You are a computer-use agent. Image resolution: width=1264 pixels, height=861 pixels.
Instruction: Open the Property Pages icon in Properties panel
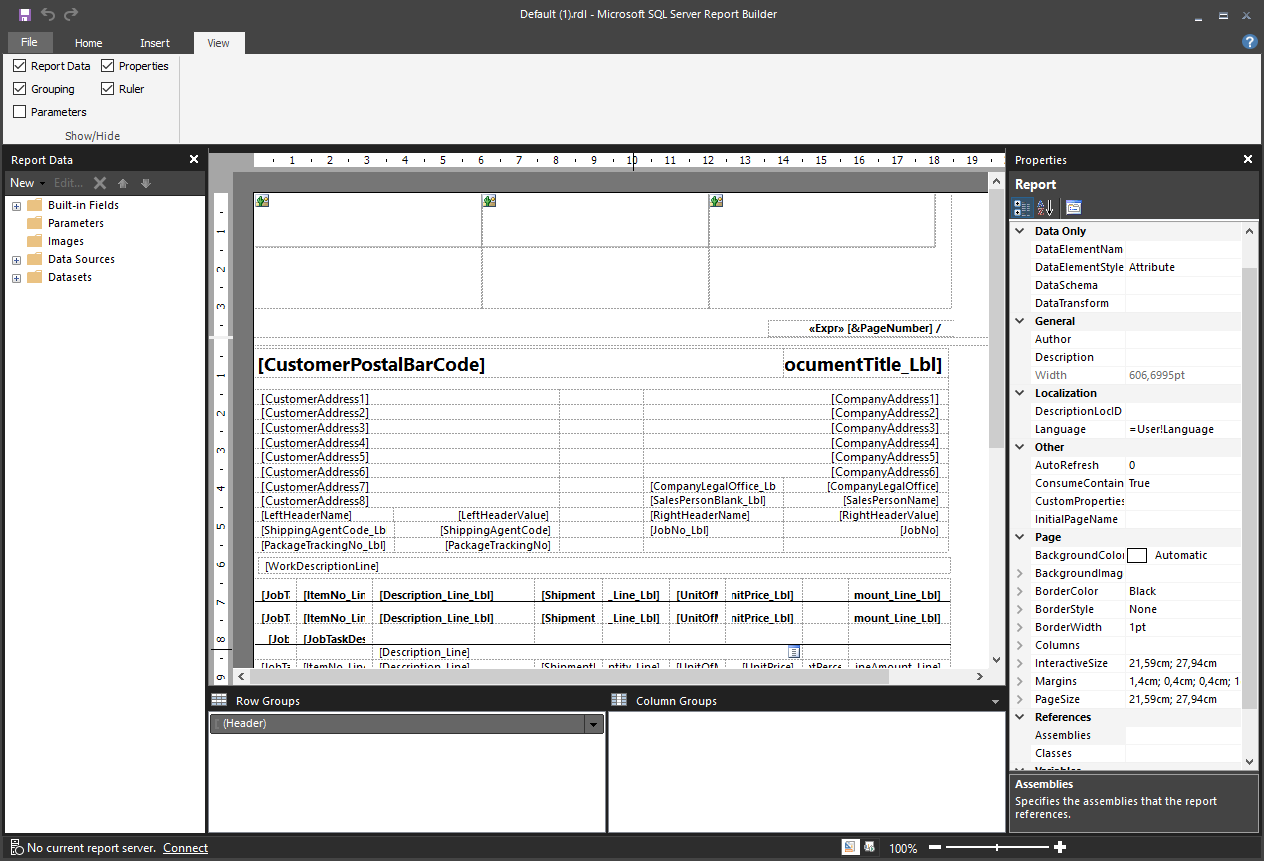tap(1073, 207)
